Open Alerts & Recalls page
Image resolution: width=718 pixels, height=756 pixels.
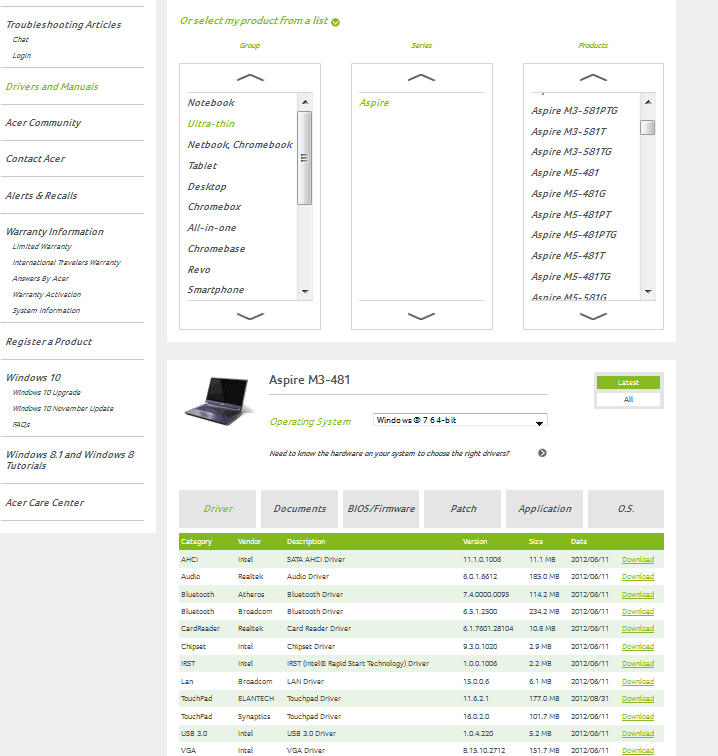pos(41,196)
